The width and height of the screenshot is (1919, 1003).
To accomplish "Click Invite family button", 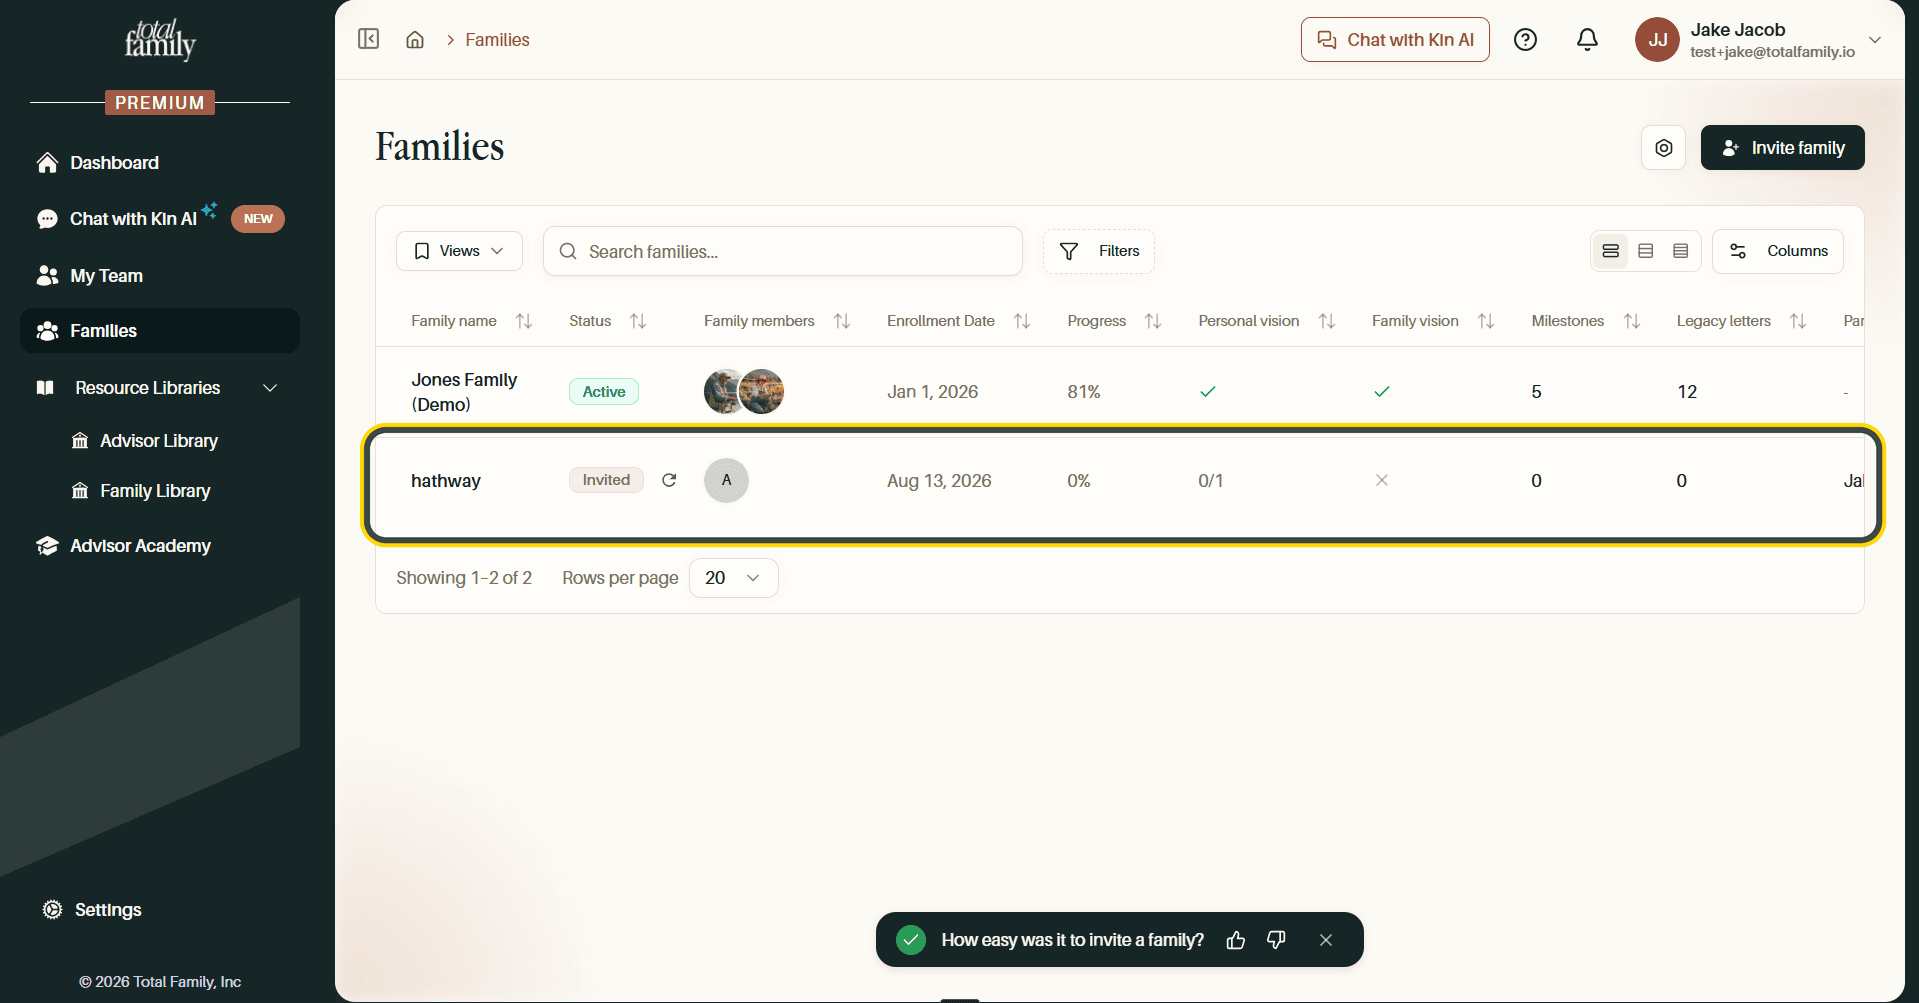I will (1782, 148).
